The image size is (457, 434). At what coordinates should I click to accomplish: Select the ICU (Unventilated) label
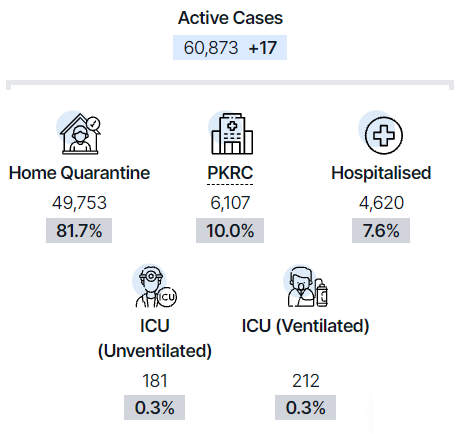point(155,338)
